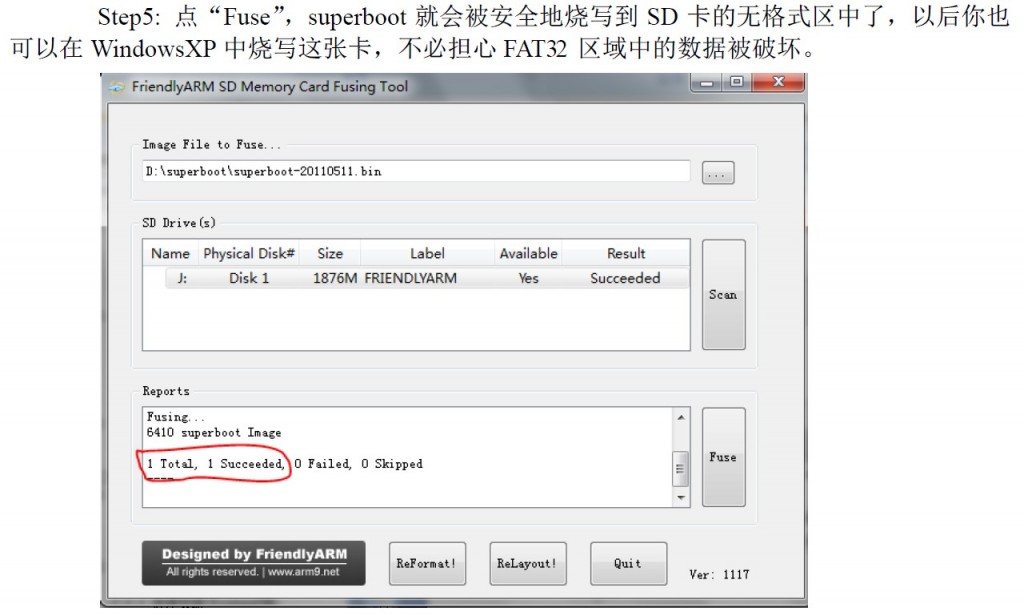This screenshot has height=616, width=1024.
Task: Open the Designed by FriendlyARM banner
Action: coord(254,563)
